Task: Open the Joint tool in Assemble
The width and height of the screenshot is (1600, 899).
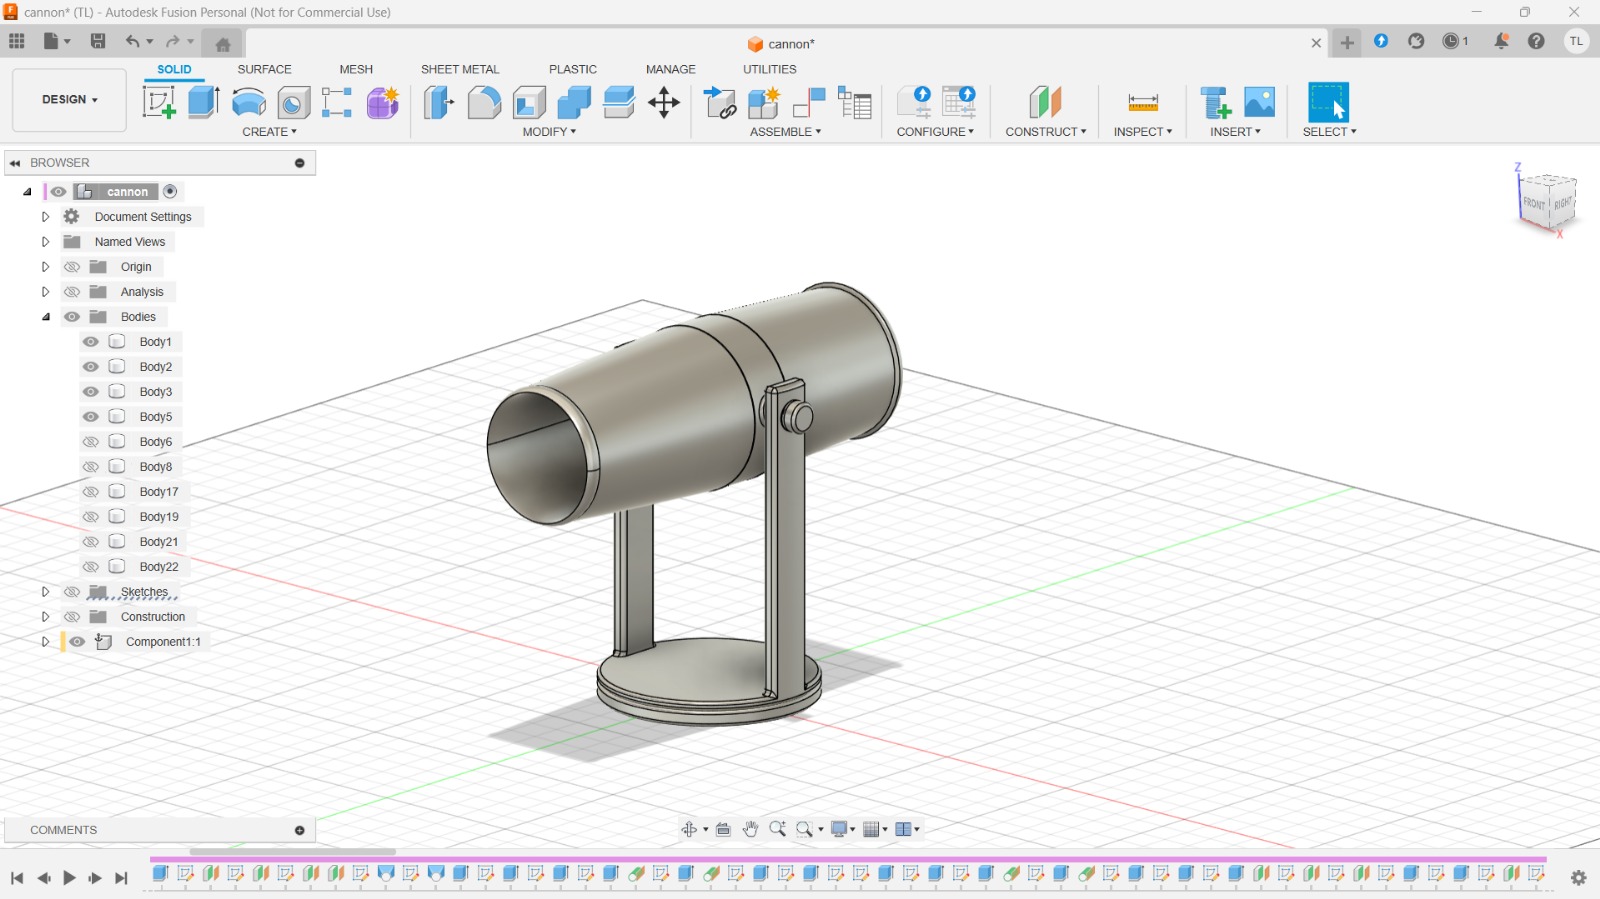Action: click(808, 102)
